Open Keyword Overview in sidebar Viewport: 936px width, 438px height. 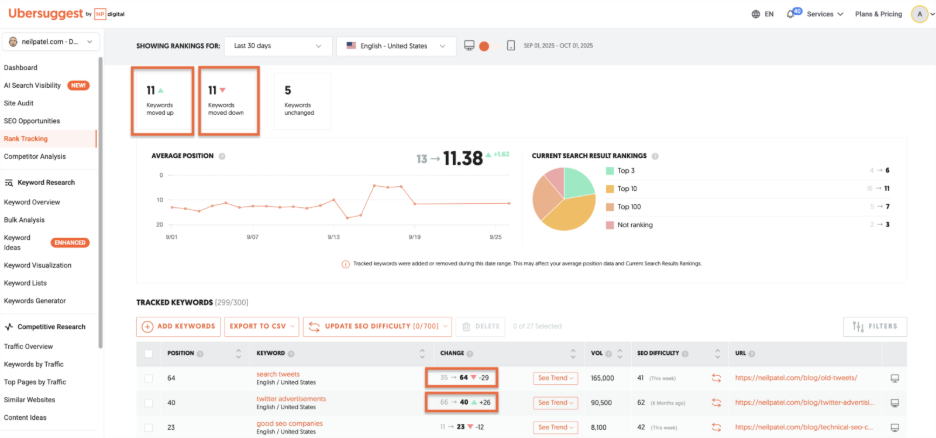pos(32,202)
